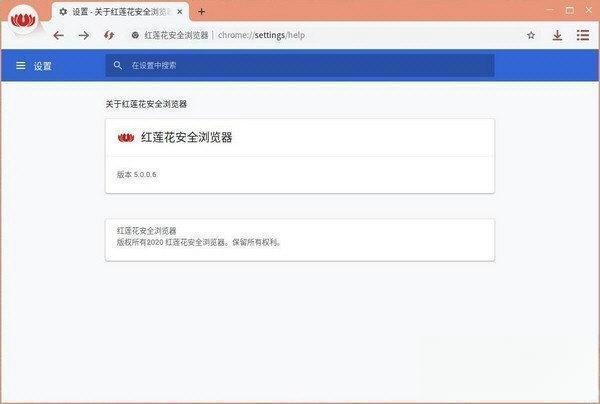Select the 设置 - 关于红莲花安全浏览器 tab

click(x=120, y=12)
